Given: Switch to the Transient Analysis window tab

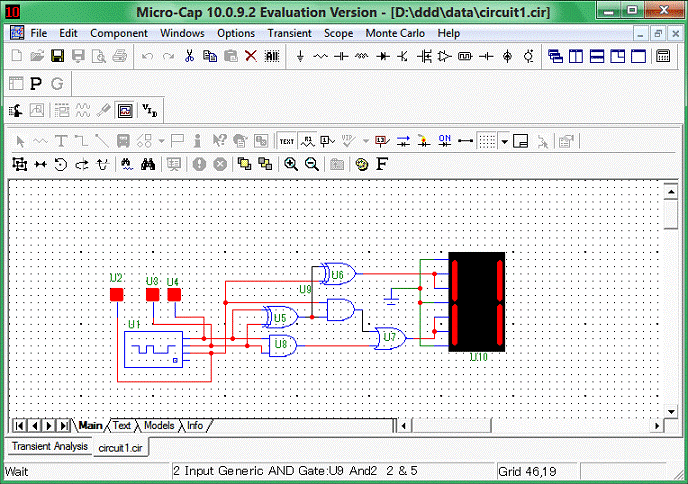Looking at the screenshot, I should 49,447.
